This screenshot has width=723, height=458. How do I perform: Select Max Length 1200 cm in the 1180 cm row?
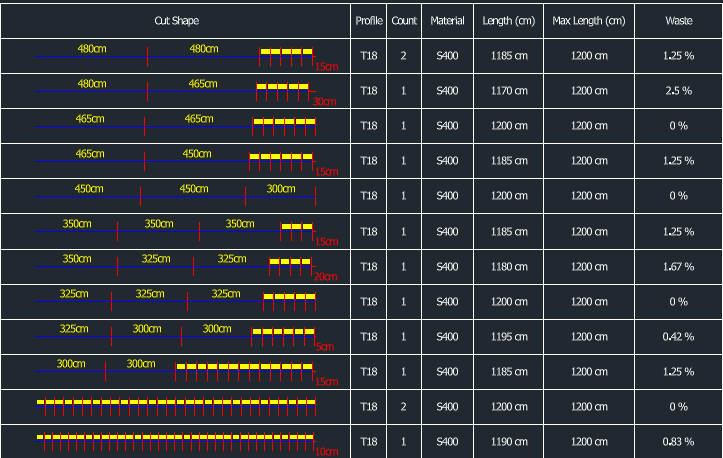click(589, 267)
